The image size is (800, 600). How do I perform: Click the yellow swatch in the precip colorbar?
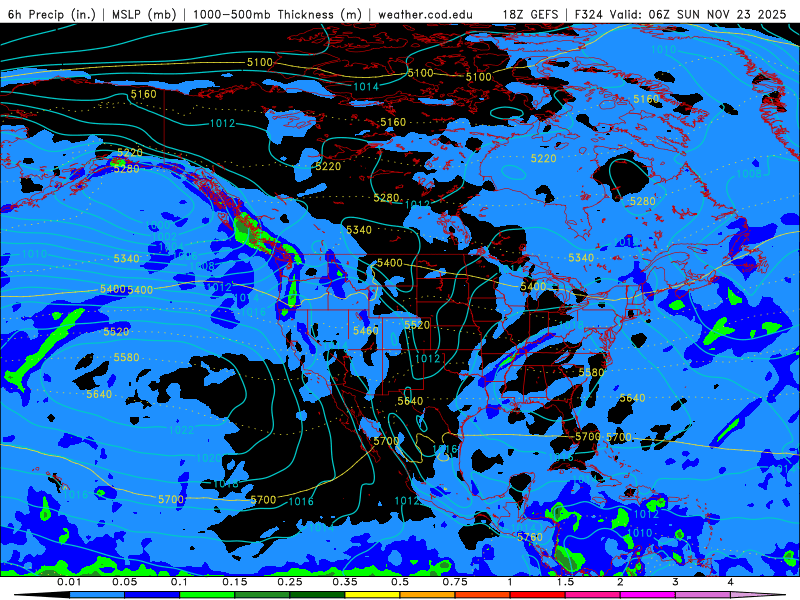pyautogui.click(x=372, y=595)
